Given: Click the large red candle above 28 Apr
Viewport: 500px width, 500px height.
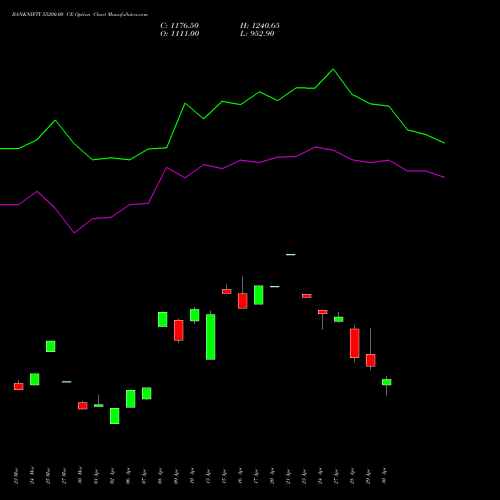Looking at the screenshot, I should pyautogui.click(x=355, y=343).
